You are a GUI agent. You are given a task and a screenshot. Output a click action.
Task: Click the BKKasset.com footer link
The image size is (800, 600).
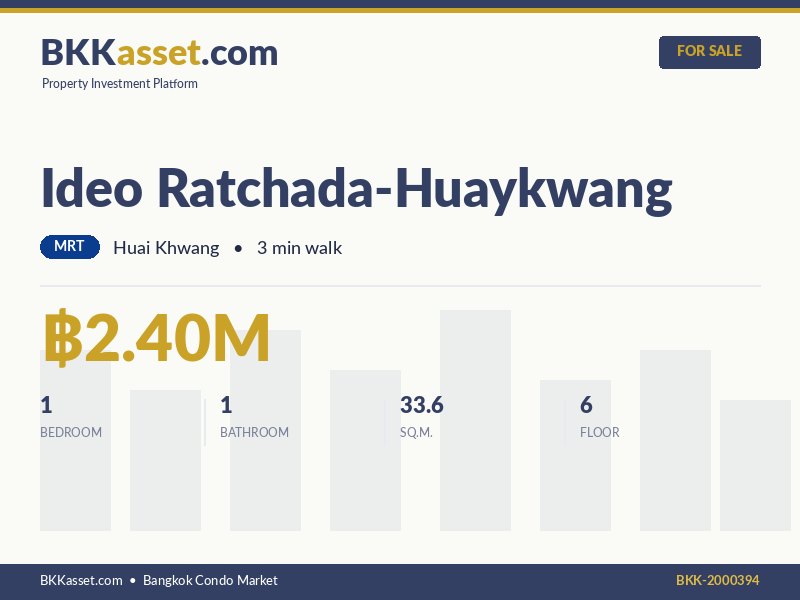point(79,580)
